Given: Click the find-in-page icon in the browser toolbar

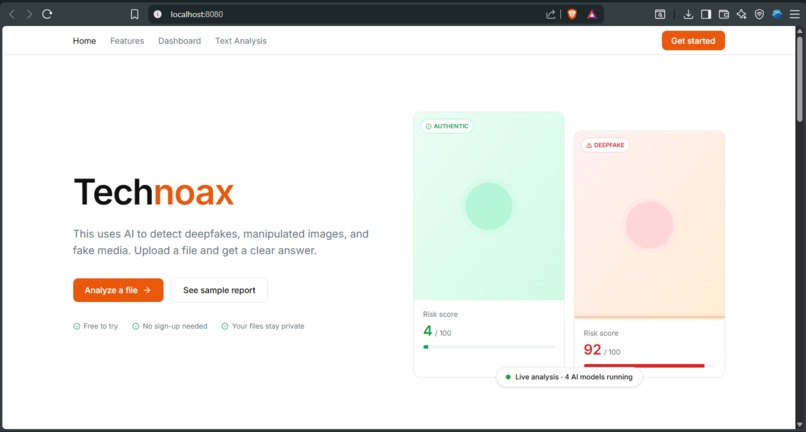Looking at the screenshot, I should pos(660,14).
